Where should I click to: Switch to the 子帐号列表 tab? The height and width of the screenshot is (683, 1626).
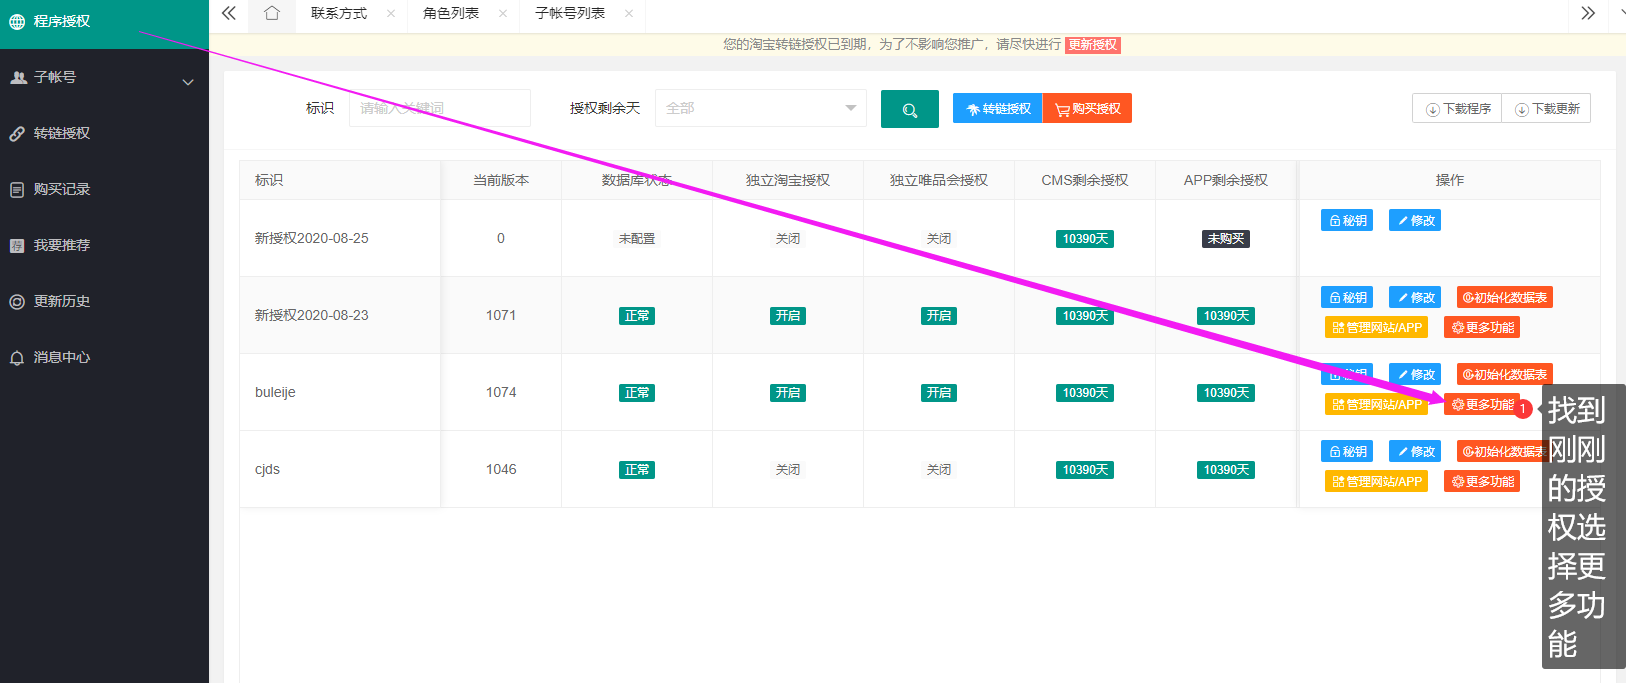point(570,14)
